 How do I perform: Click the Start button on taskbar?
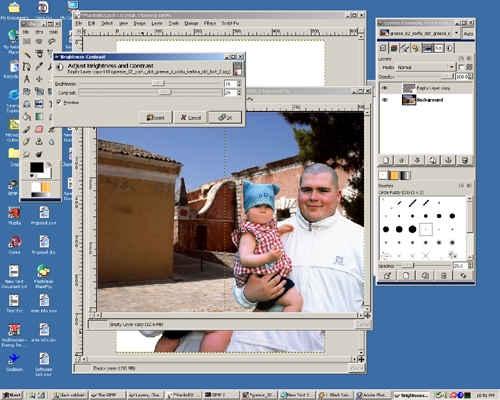point(11,395)
